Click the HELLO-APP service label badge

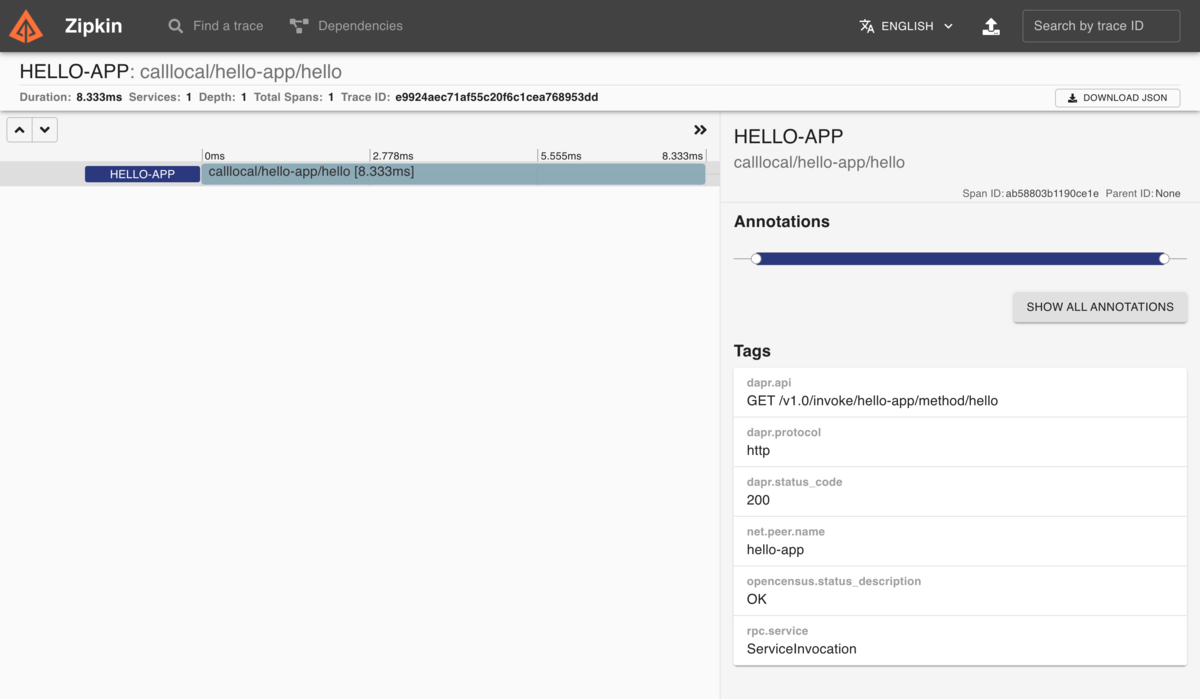(x=142, y=174)
